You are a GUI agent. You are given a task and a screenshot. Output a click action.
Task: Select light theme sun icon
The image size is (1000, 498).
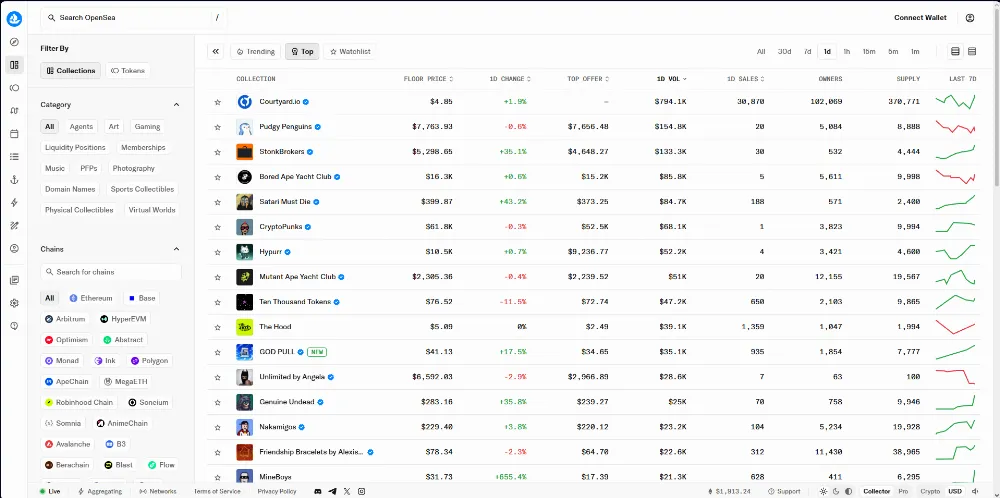823,492
